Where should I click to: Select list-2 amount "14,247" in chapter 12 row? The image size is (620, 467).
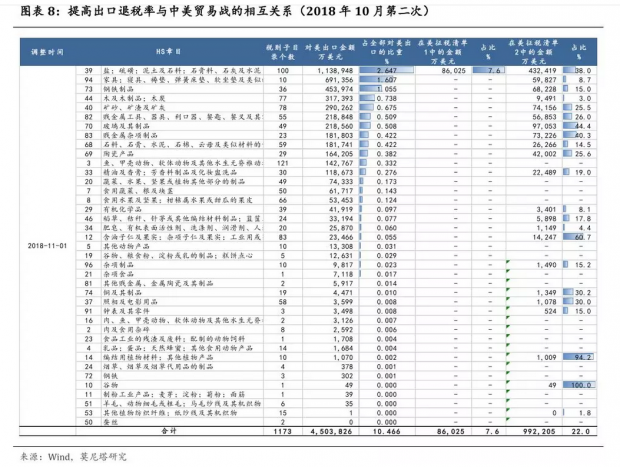point(544,237)
